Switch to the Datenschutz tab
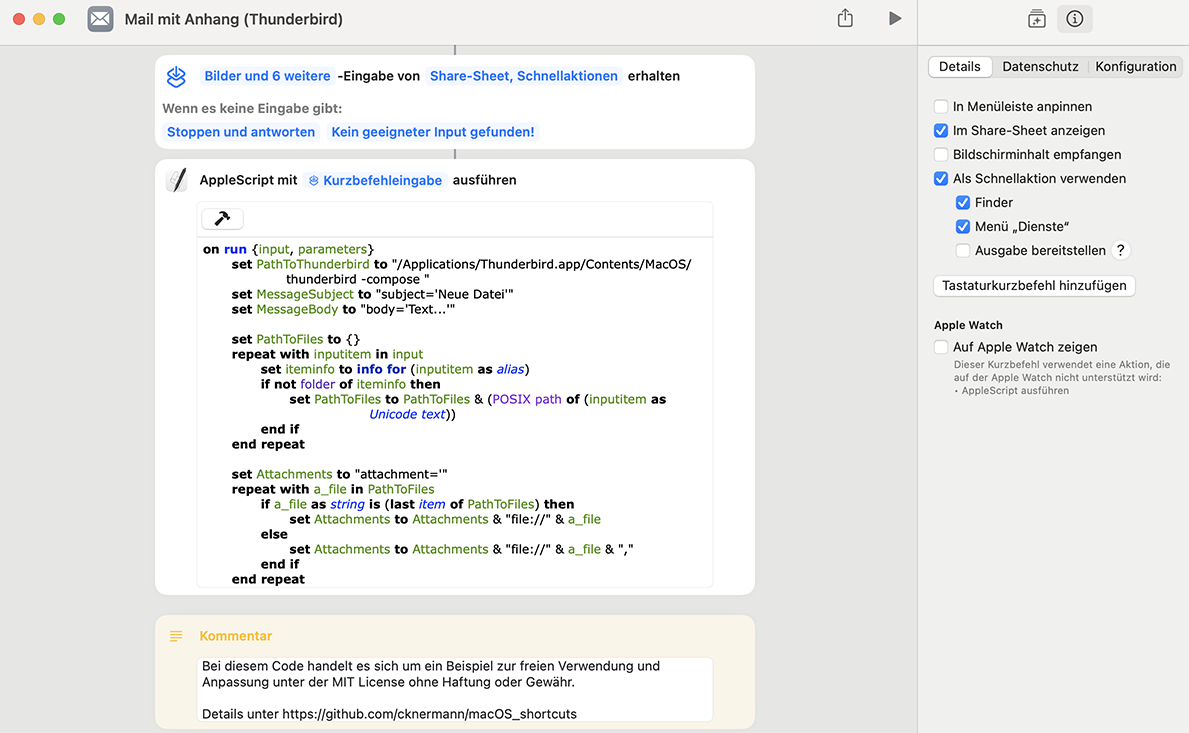The image size is (1189, 733). click(1040, 67)
